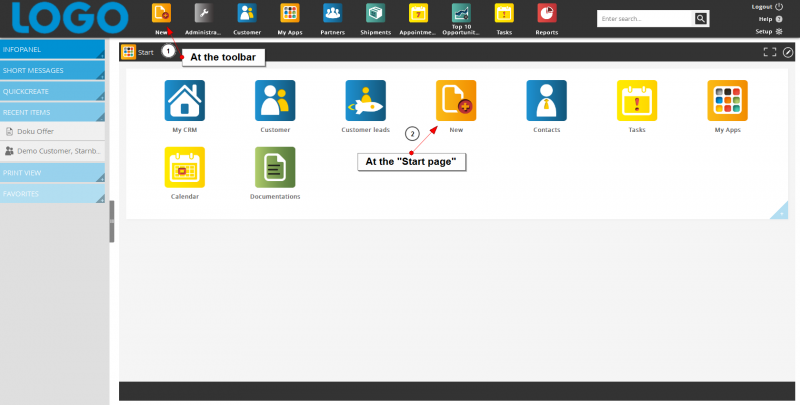Open Top 10 Opportunities chart icon
Image resolution: width=800 pixels, height=405 pixels.
(461, 14)
